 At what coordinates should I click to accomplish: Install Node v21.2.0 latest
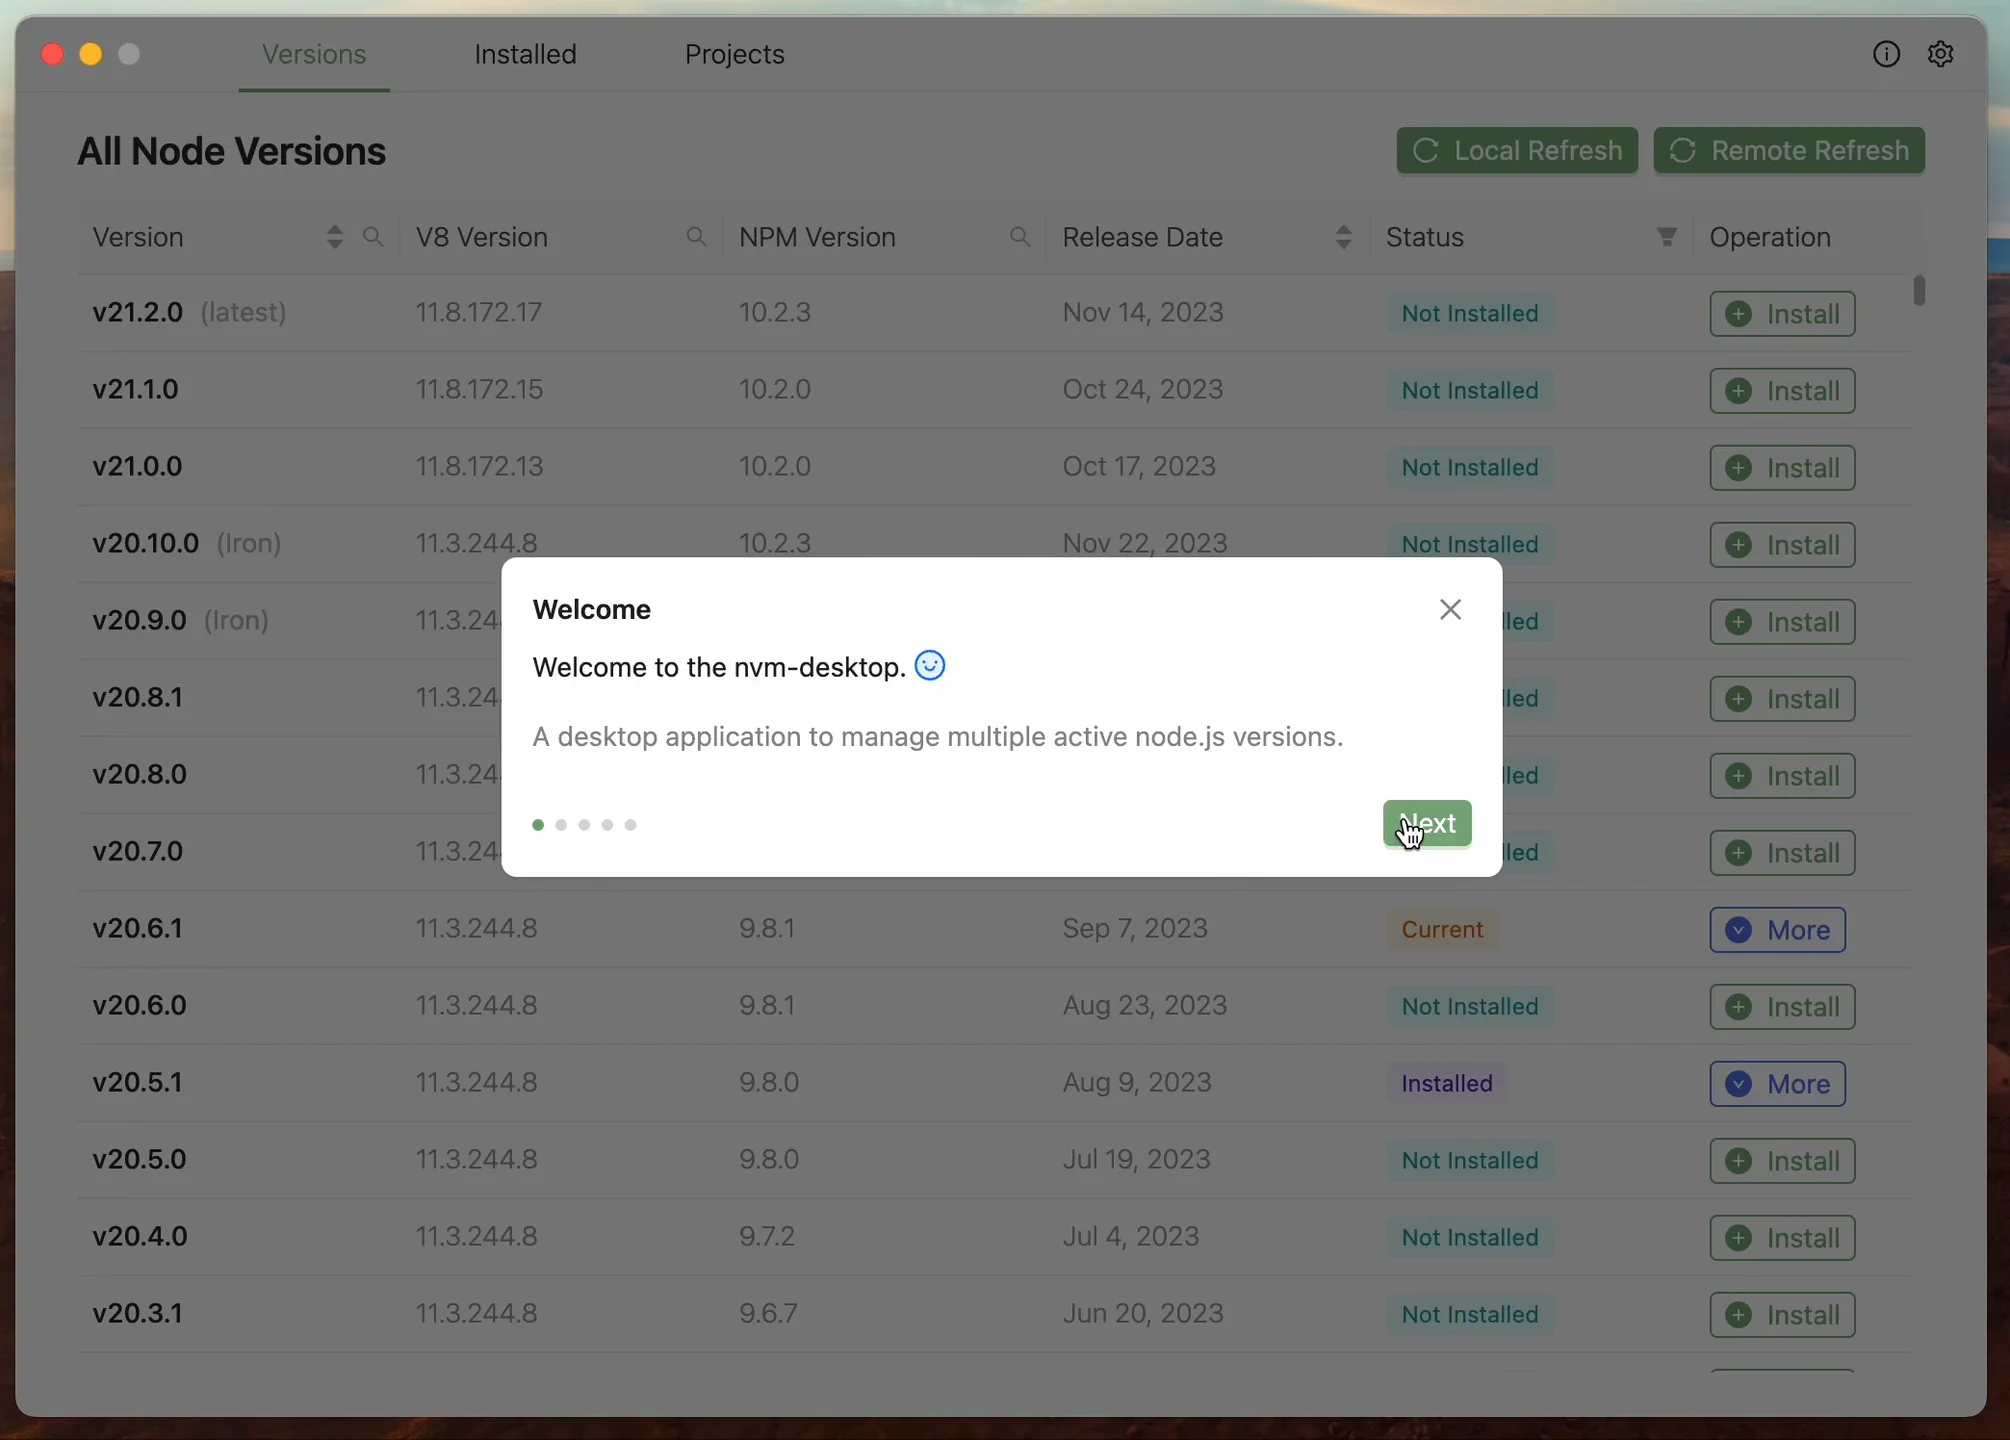[1782, 314]
